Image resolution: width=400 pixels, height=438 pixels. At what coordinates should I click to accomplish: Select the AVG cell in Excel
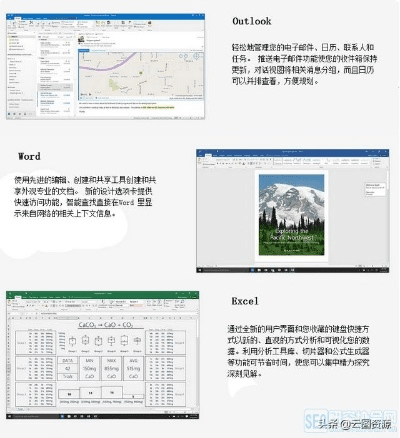pos(133,361)
